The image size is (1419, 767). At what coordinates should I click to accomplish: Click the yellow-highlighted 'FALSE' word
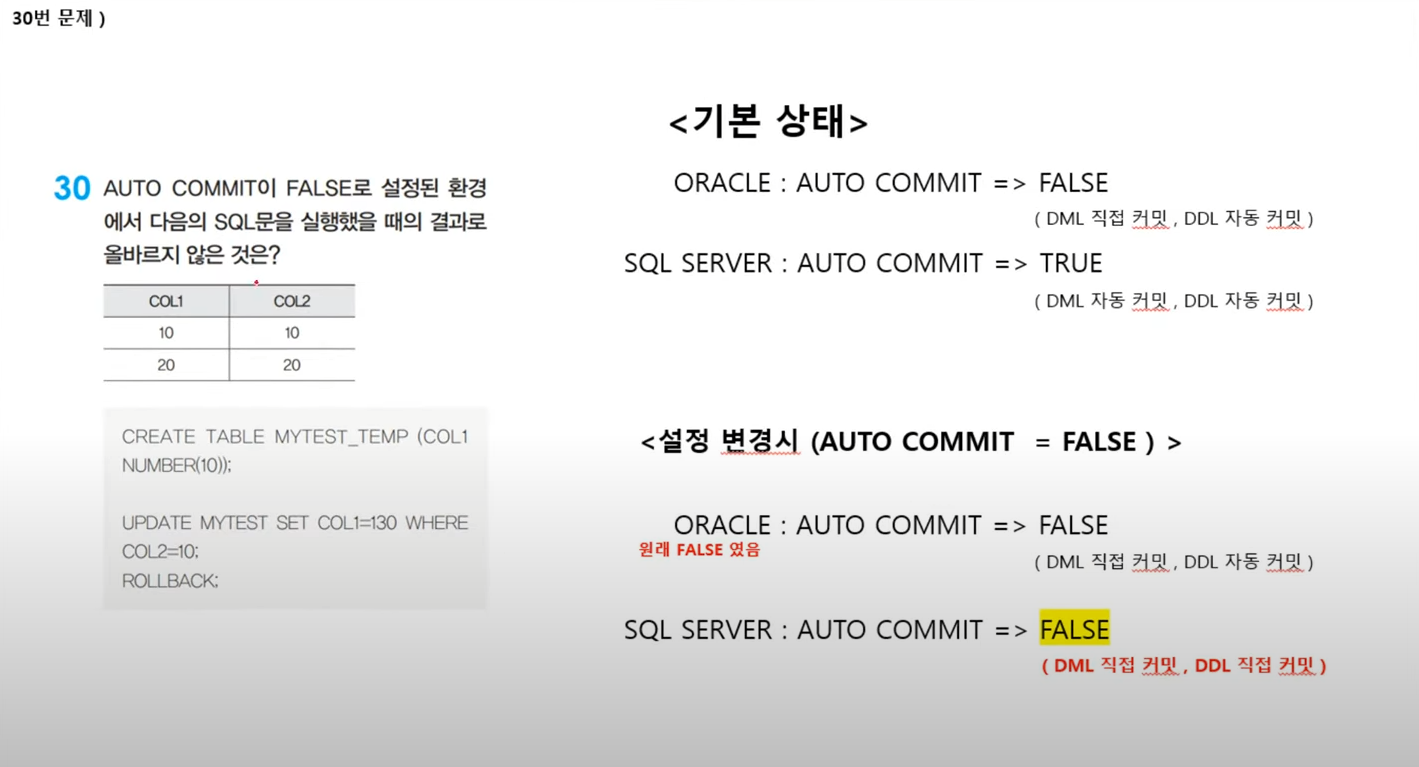coord(1075,629)
